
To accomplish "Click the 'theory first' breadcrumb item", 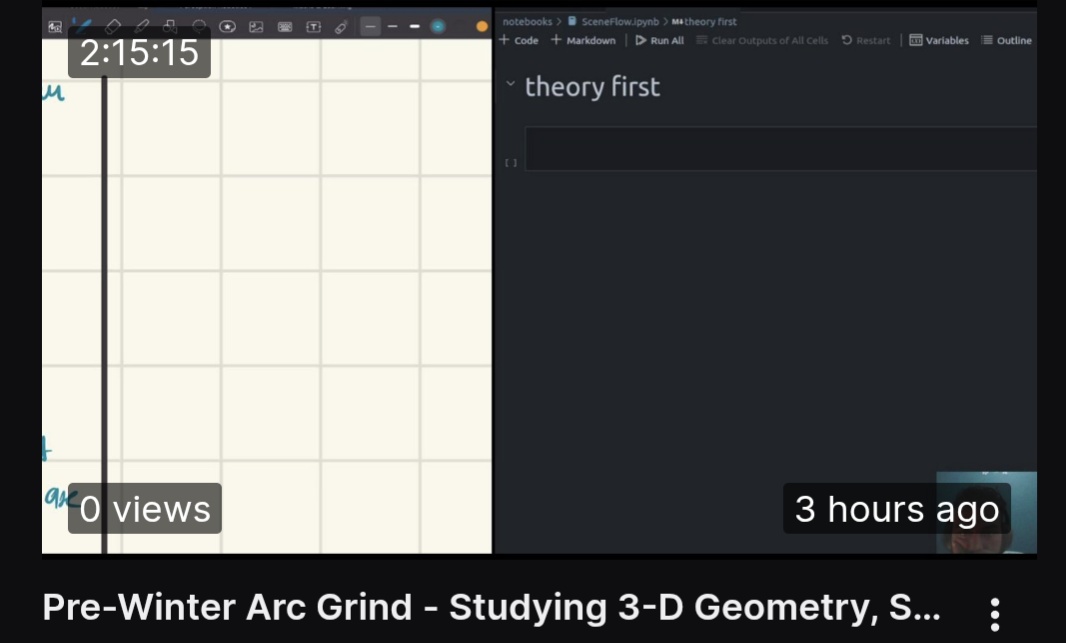I will click(704, 22).
